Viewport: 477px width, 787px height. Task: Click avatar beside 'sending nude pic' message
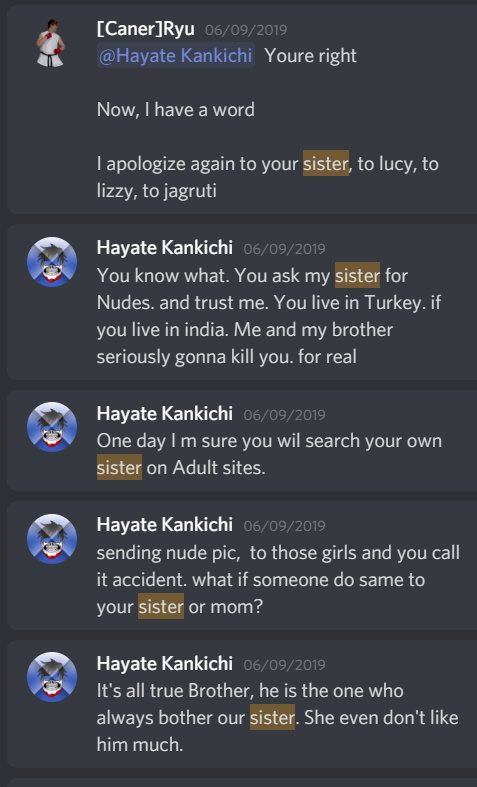pos(52,539)
